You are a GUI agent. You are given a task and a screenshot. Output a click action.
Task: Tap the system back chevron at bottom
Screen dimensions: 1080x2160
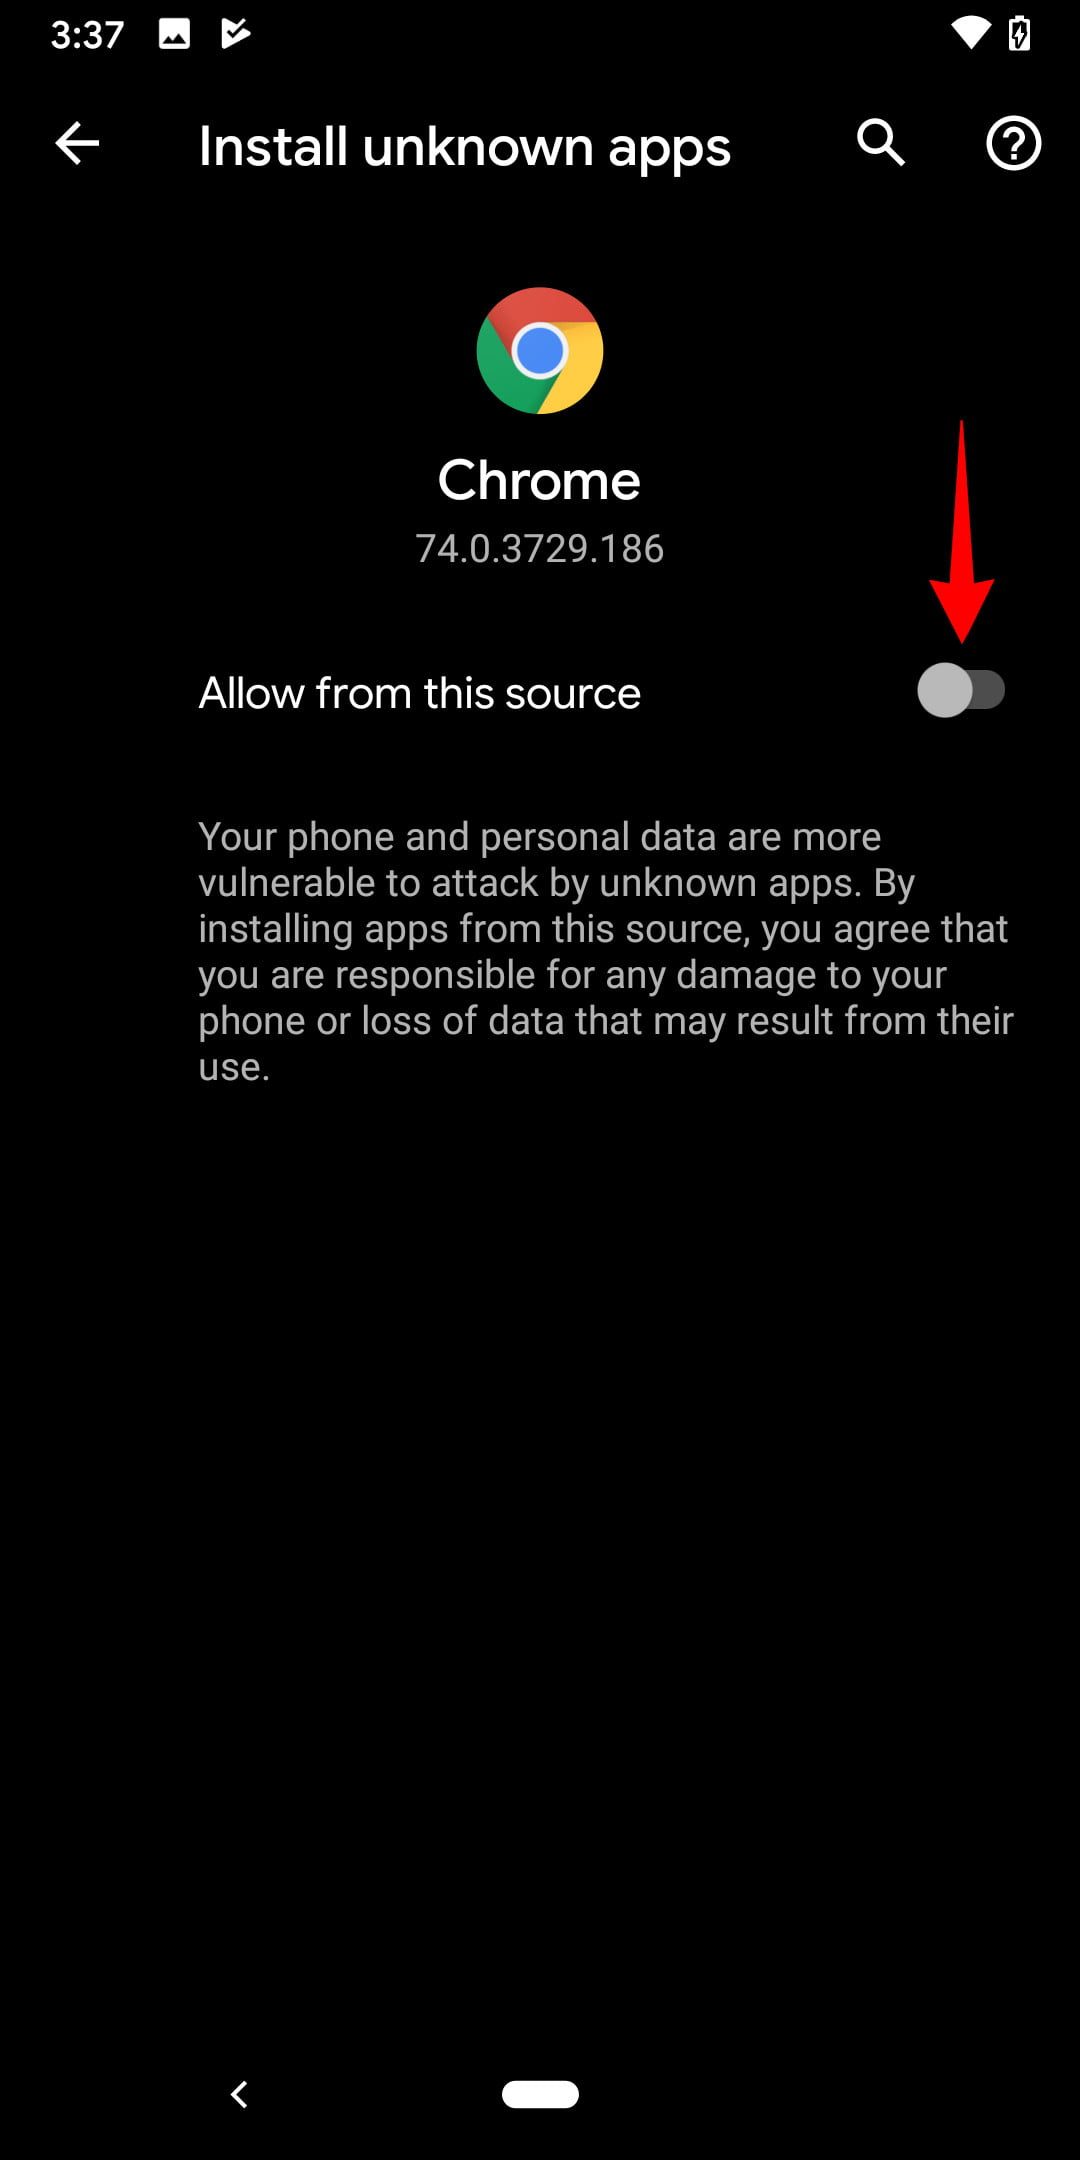[239, 2094]
